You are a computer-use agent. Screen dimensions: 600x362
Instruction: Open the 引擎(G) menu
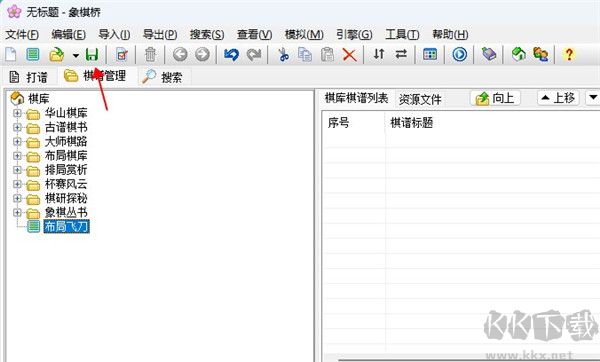tap(354, 34)
